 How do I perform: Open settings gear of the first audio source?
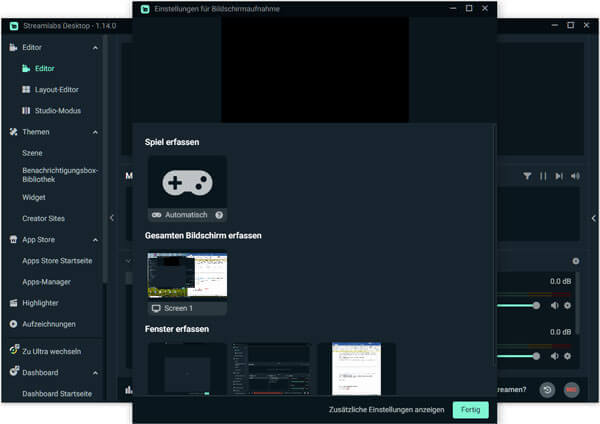pos(567,305)
